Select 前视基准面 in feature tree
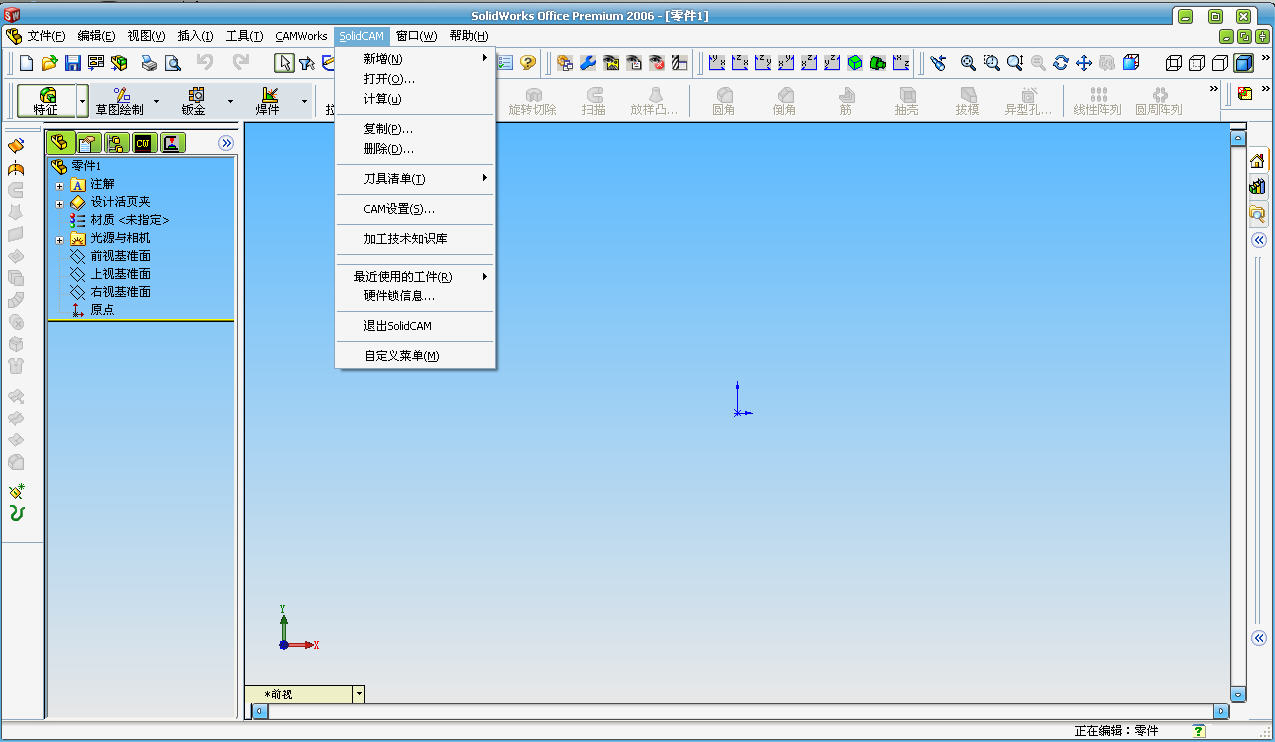The height and width of the screenshot is (742, 1275). point(120,256)
